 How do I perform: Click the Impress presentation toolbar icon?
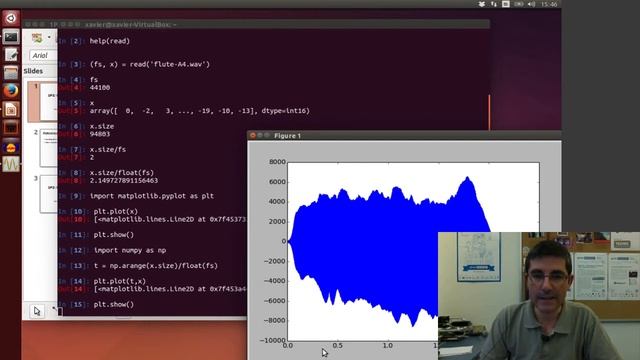click(37, 38)
